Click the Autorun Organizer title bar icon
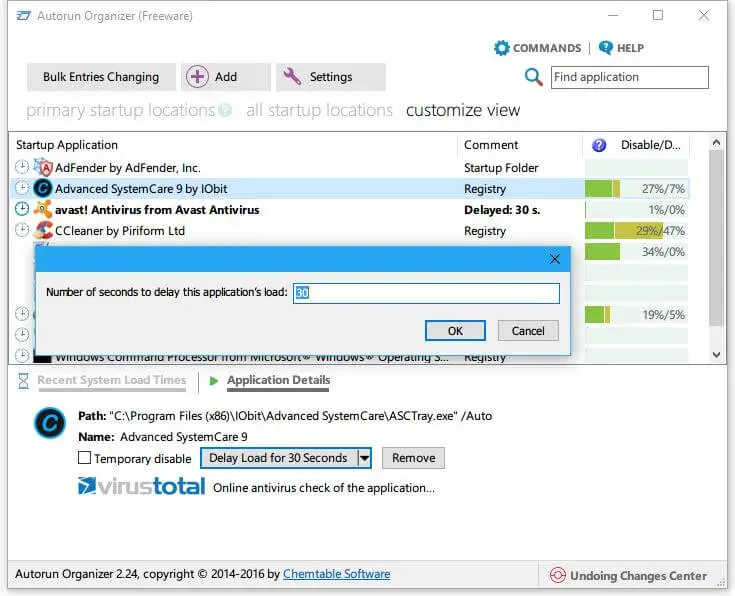Screen dimensions: 735x596 [23, 16]
